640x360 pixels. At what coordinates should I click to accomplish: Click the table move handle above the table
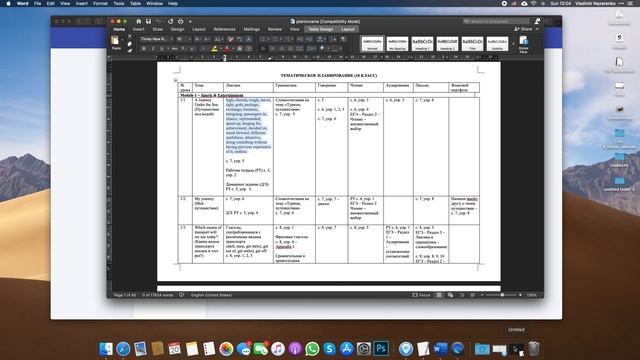[176, 80]
